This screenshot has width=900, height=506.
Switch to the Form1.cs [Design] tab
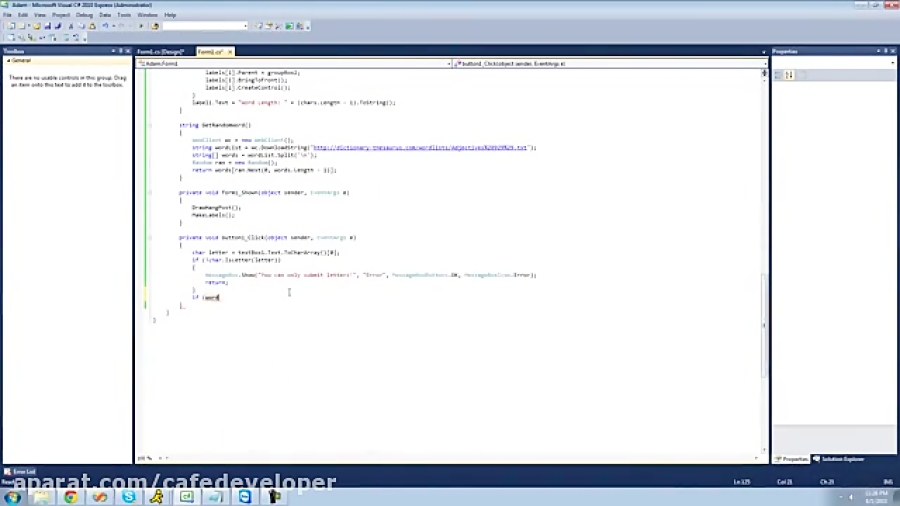pyautogui.click(x=161, y=52)
